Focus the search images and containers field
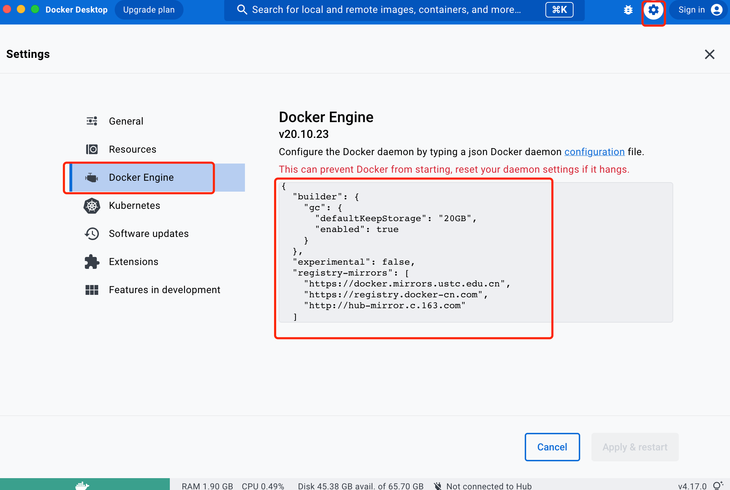Image resolution: width=730 pixels, height=490 pixels. (404, 10)
